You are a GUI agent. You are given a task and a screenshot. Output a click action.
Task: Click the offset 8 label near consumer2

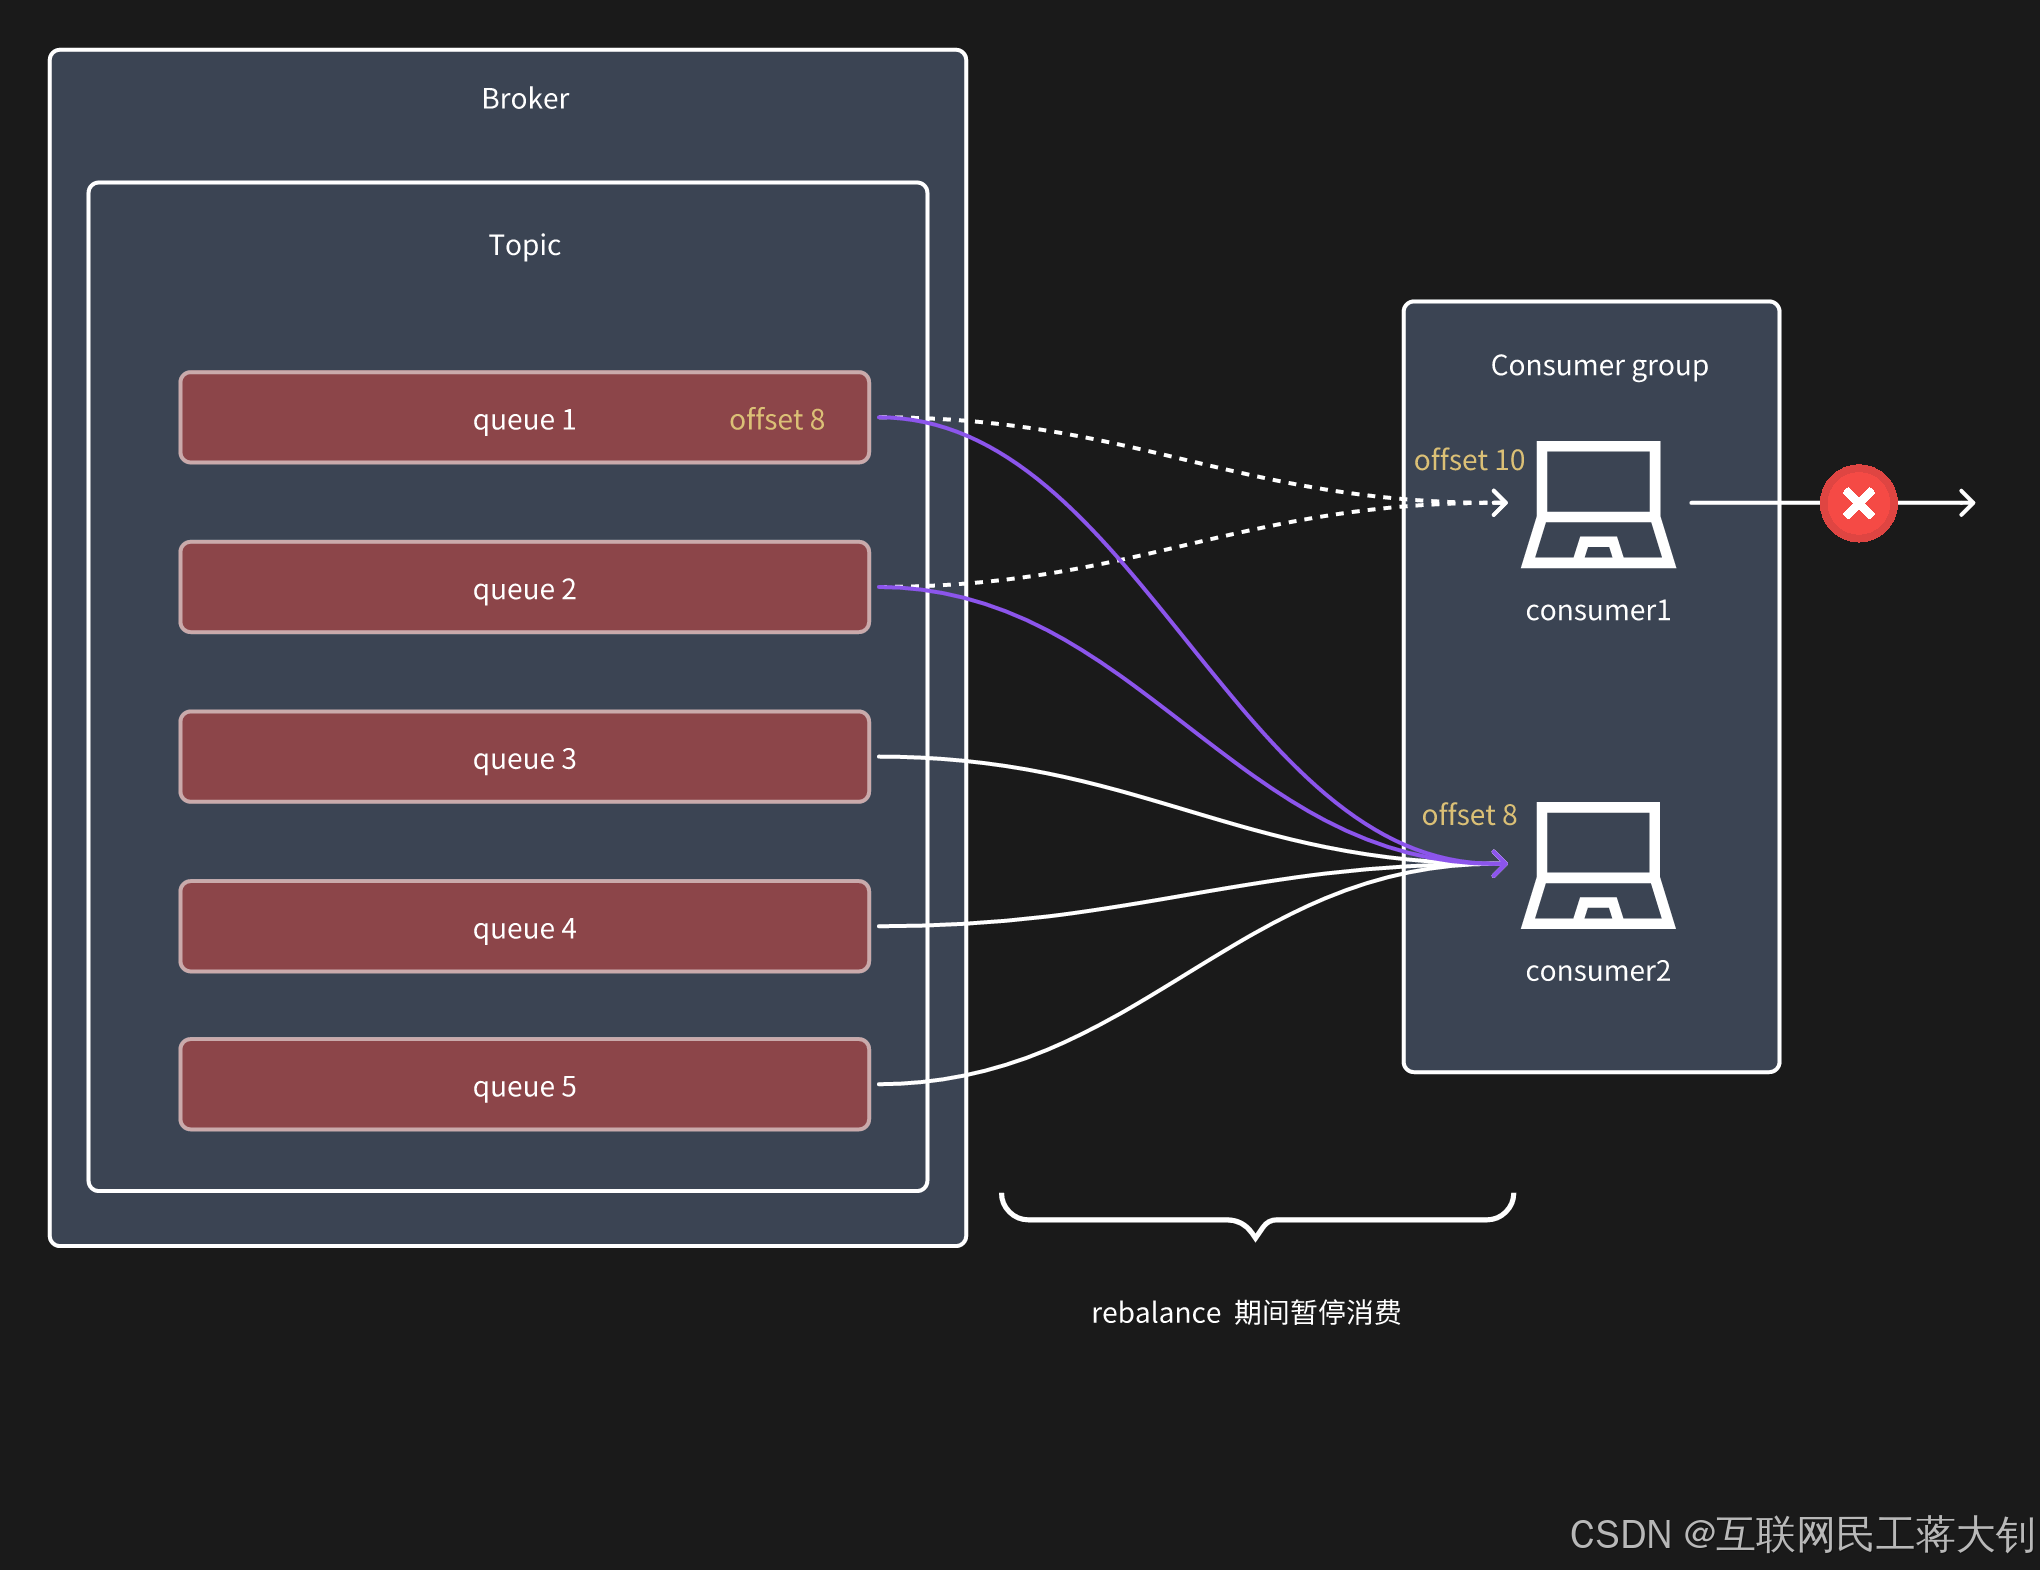click(1468, 815)
